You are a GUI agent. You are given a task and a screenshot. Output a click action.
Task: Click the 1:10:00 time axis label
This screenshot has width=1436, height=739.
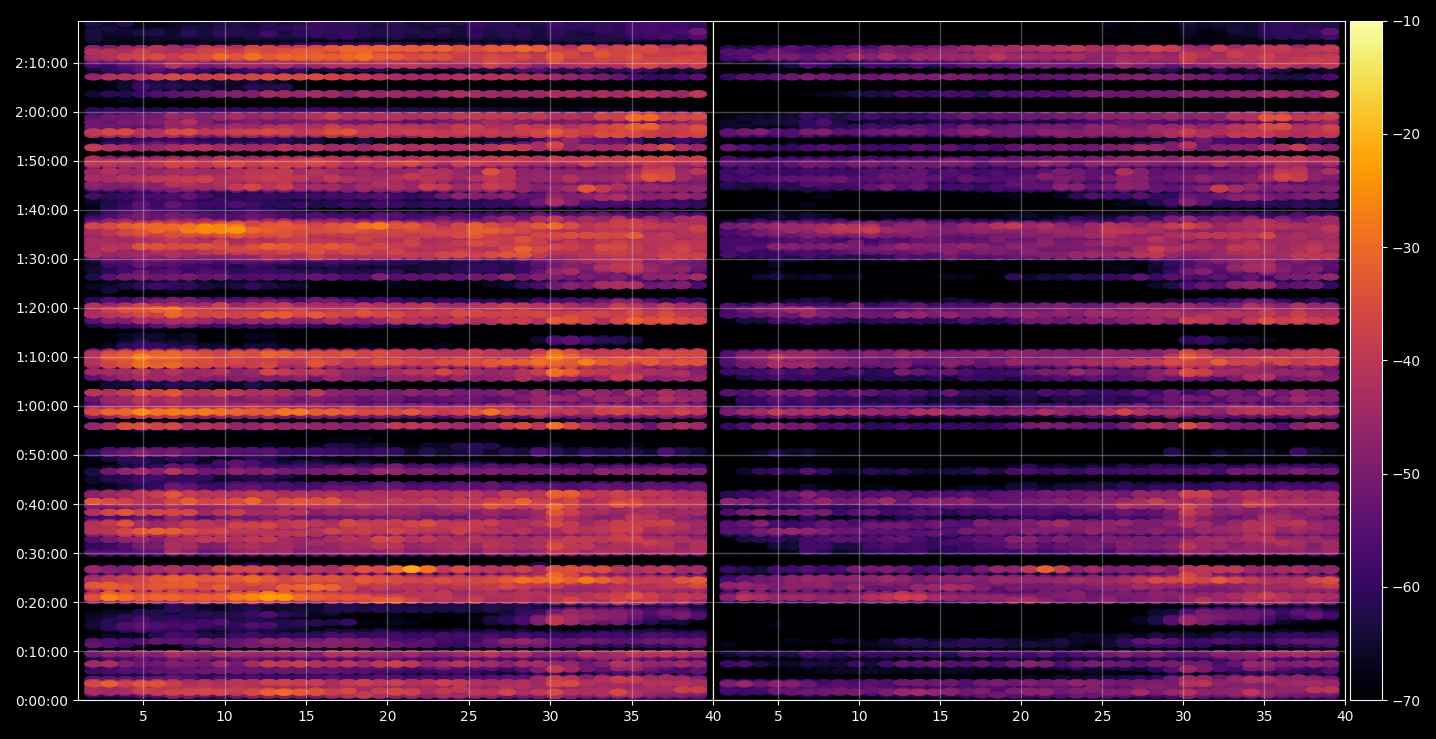coord(42,357)
